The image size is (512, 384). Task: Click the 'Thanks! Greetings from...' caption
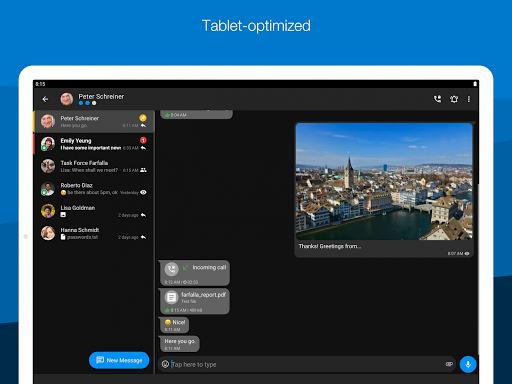pyautogui.click(x=329, y=246)
